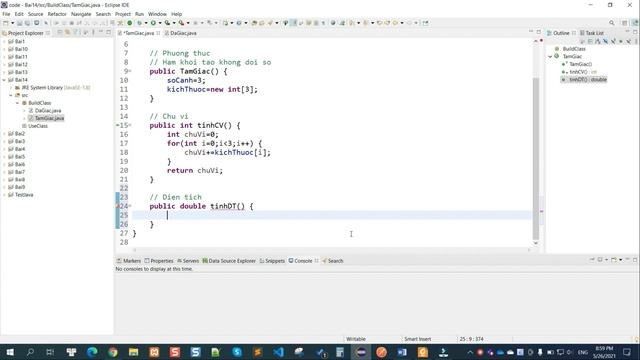
Task: Open the Navigate menu
Action: [81, 14]
